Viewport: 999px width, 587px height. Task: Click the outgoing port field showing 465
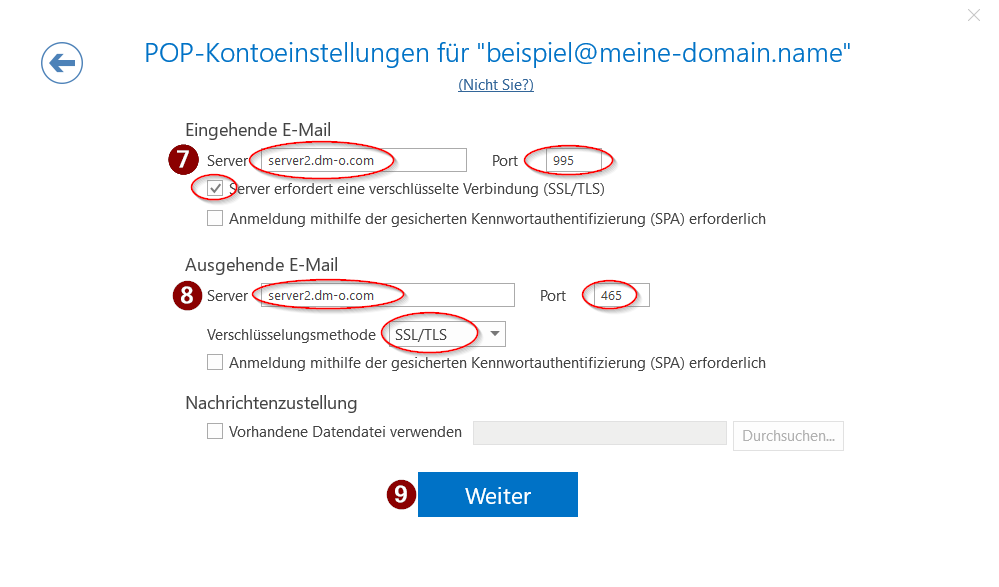(x=622, y=295)
